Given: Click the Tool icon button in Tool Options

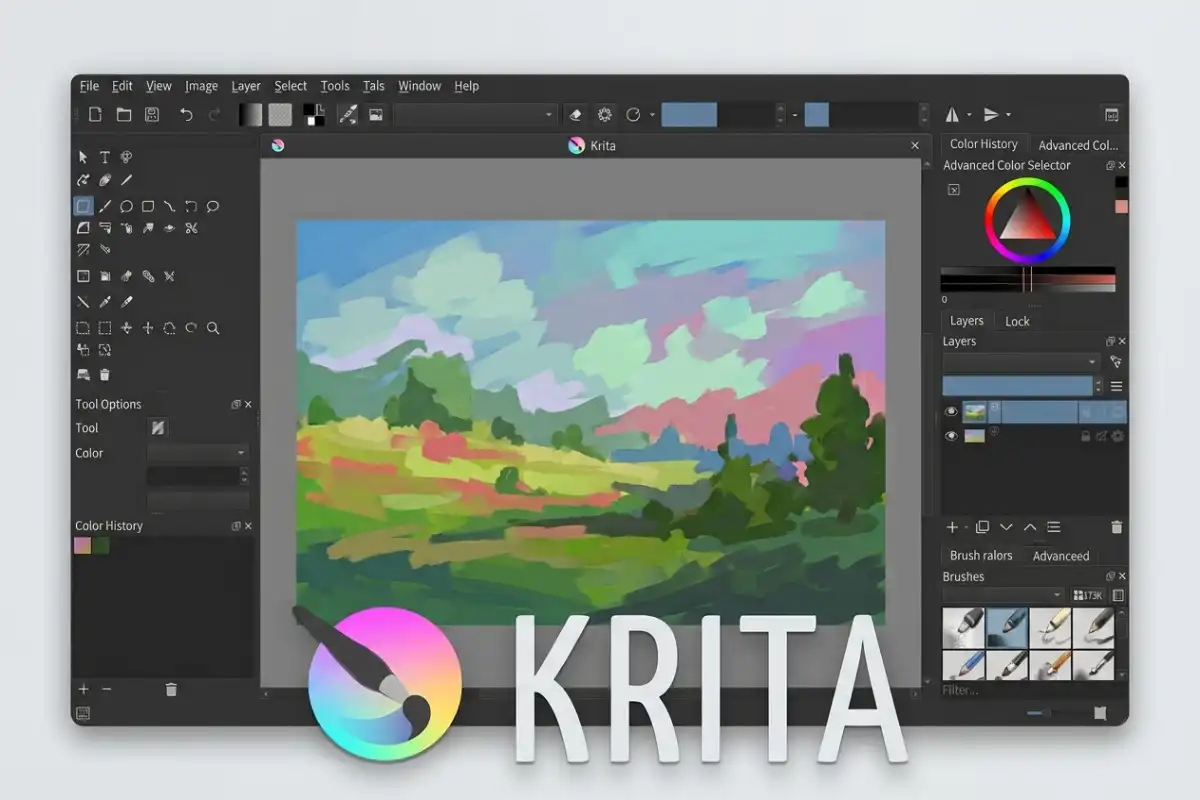Looking at the screenshot, I should (x=157, y=428).
